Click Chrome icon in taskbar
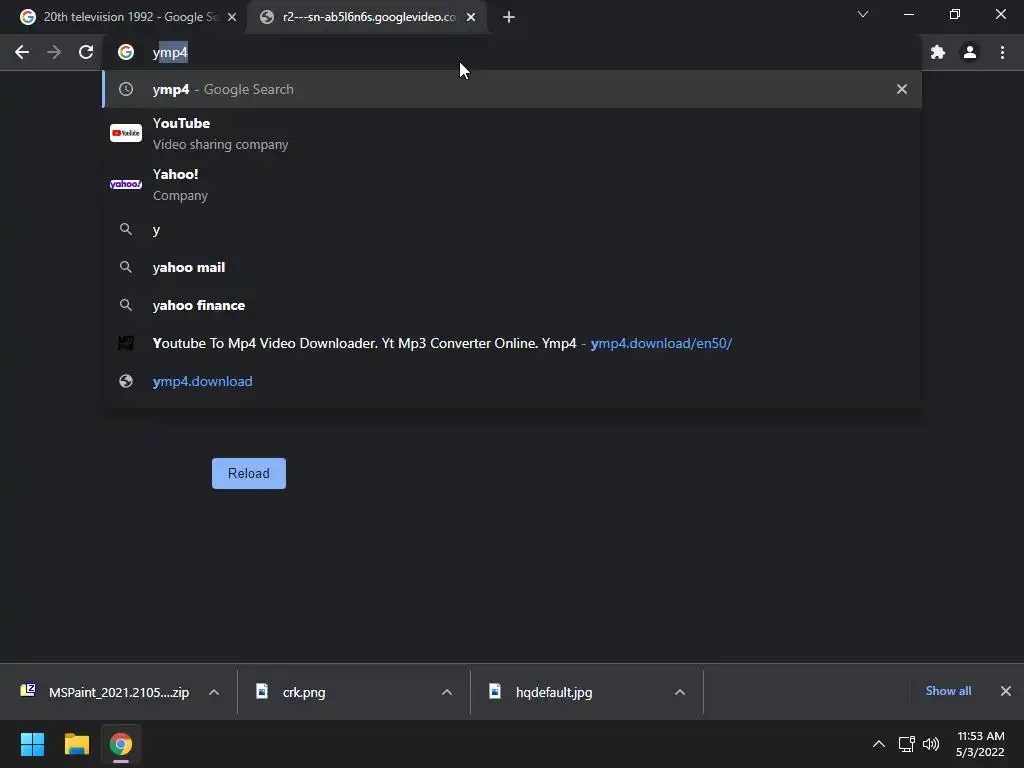The image size is (1024, 768). click(x=121, y=744)
